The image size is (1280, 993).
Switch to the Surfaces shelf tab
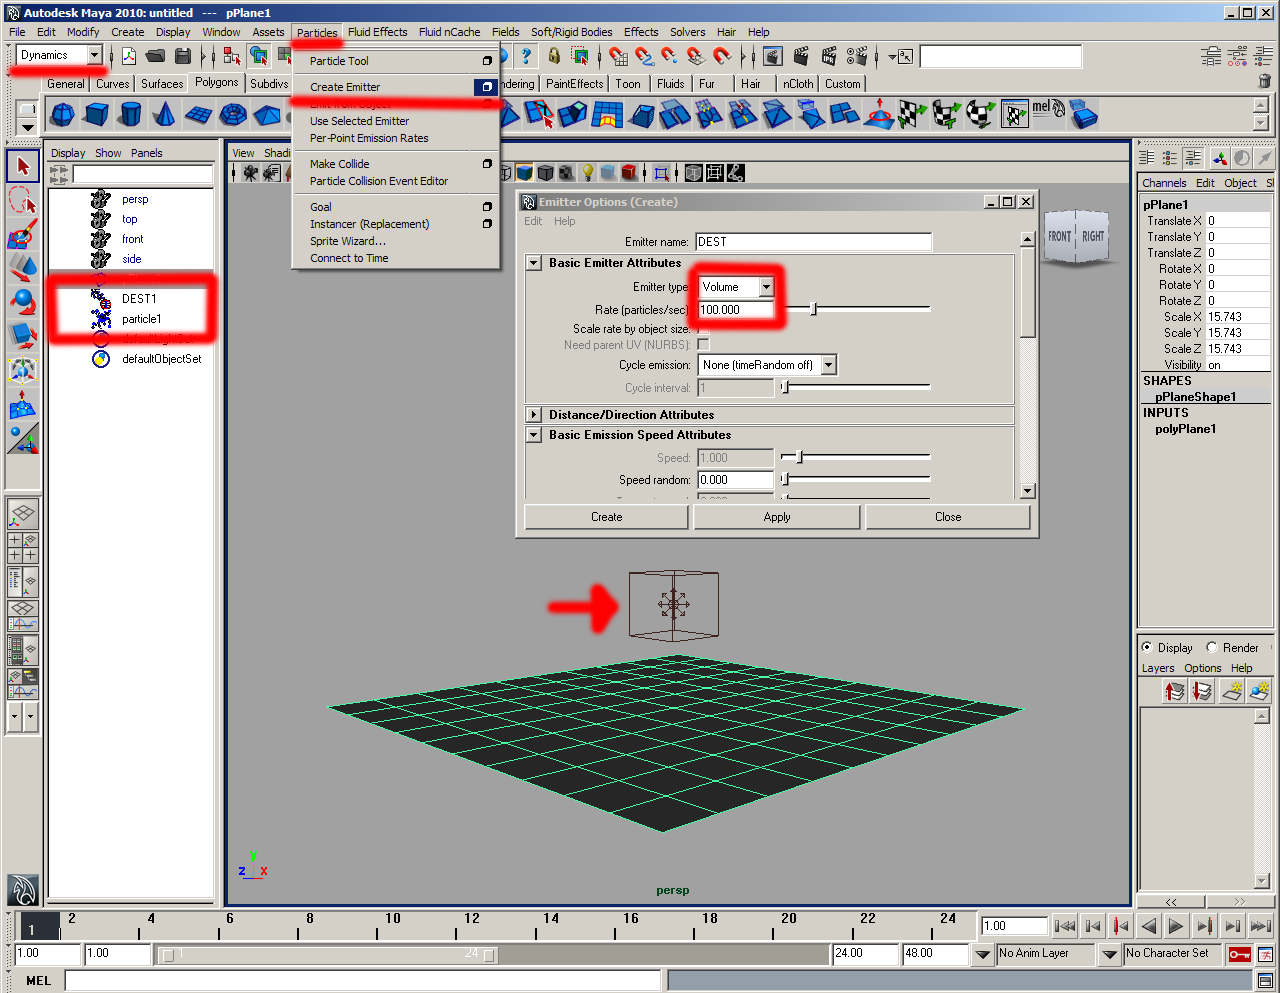162,84
